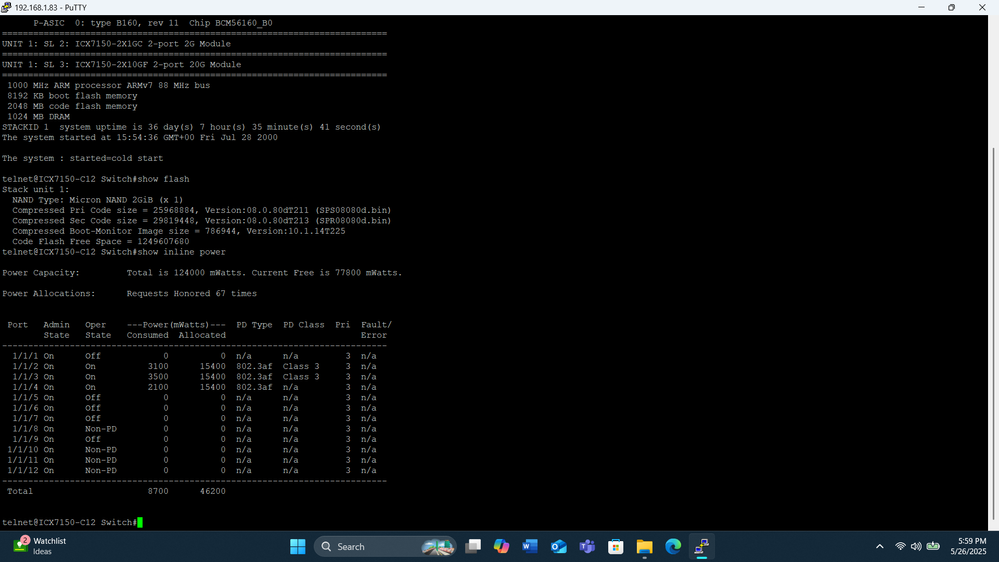
Task: Open the PuTTY system menu icon in title bar
Action: [x=6, y=7]
